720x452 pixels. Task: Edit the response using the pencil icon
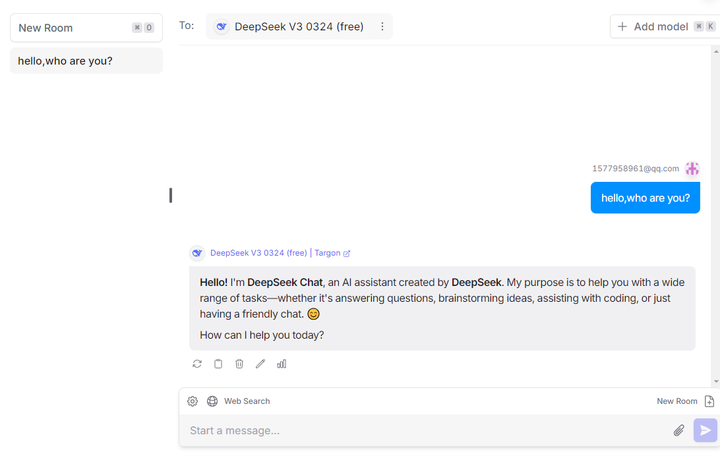[x=260, y=364]
